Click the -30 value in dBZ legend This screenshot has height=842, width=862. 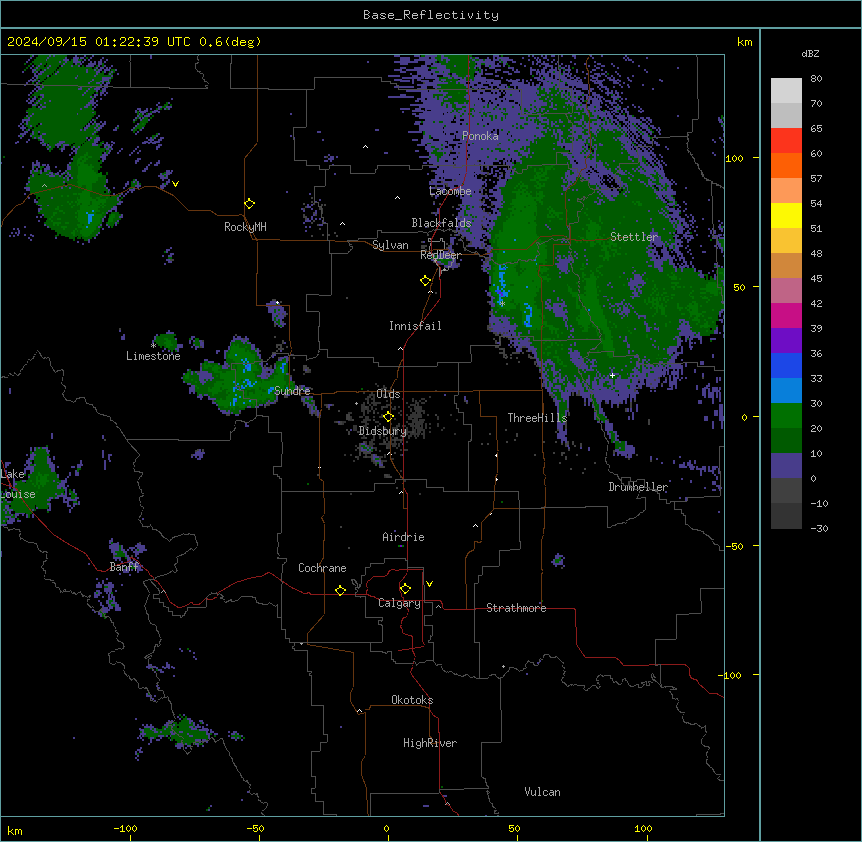(819, 529)
